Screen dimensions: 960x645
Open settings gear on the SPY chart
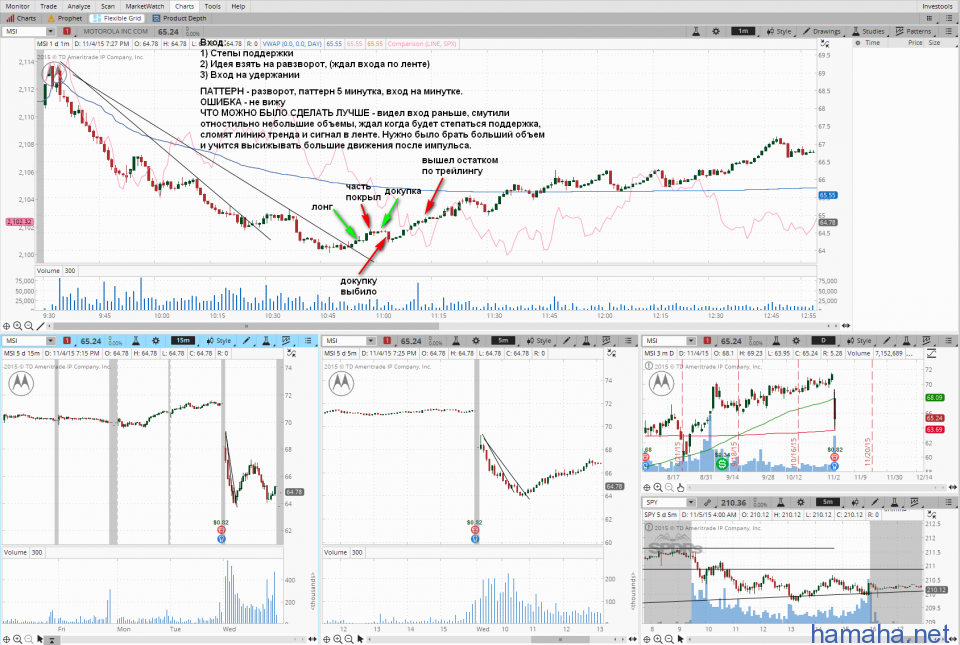coord(800,502)
